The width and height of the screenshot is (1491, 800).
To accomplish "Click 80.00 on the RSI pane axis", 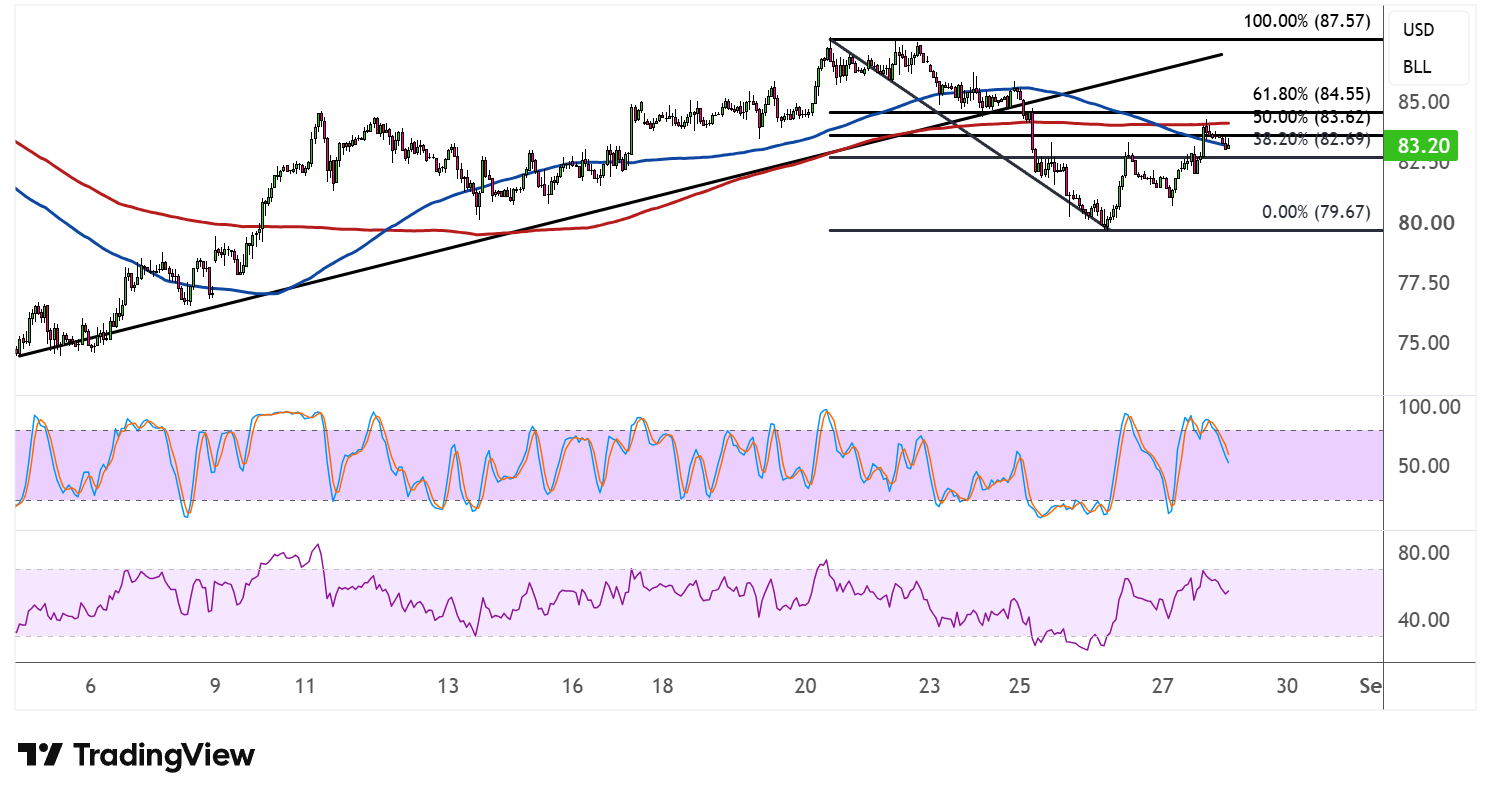I will (1424, 553).
